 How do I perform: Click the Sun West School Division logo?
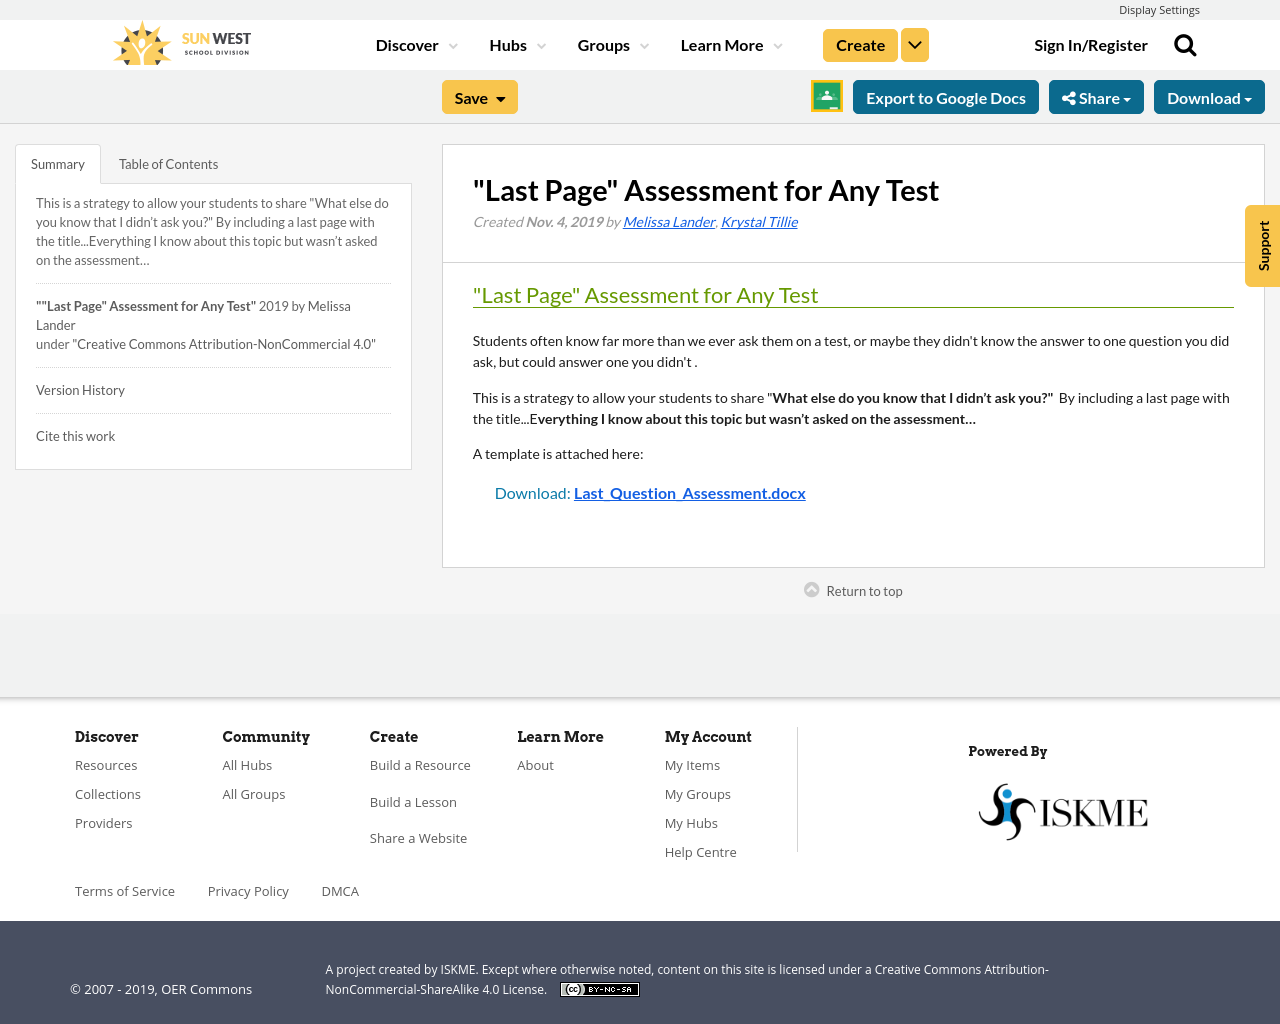[x=180, y=42]
